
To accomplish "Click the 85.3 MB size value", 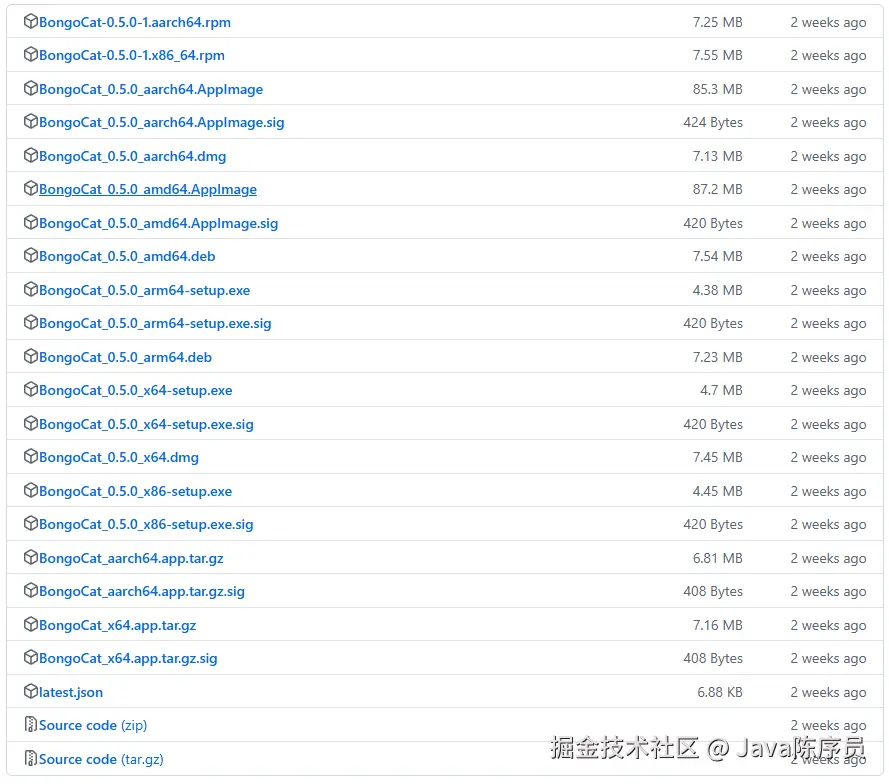I will (717, 89).
